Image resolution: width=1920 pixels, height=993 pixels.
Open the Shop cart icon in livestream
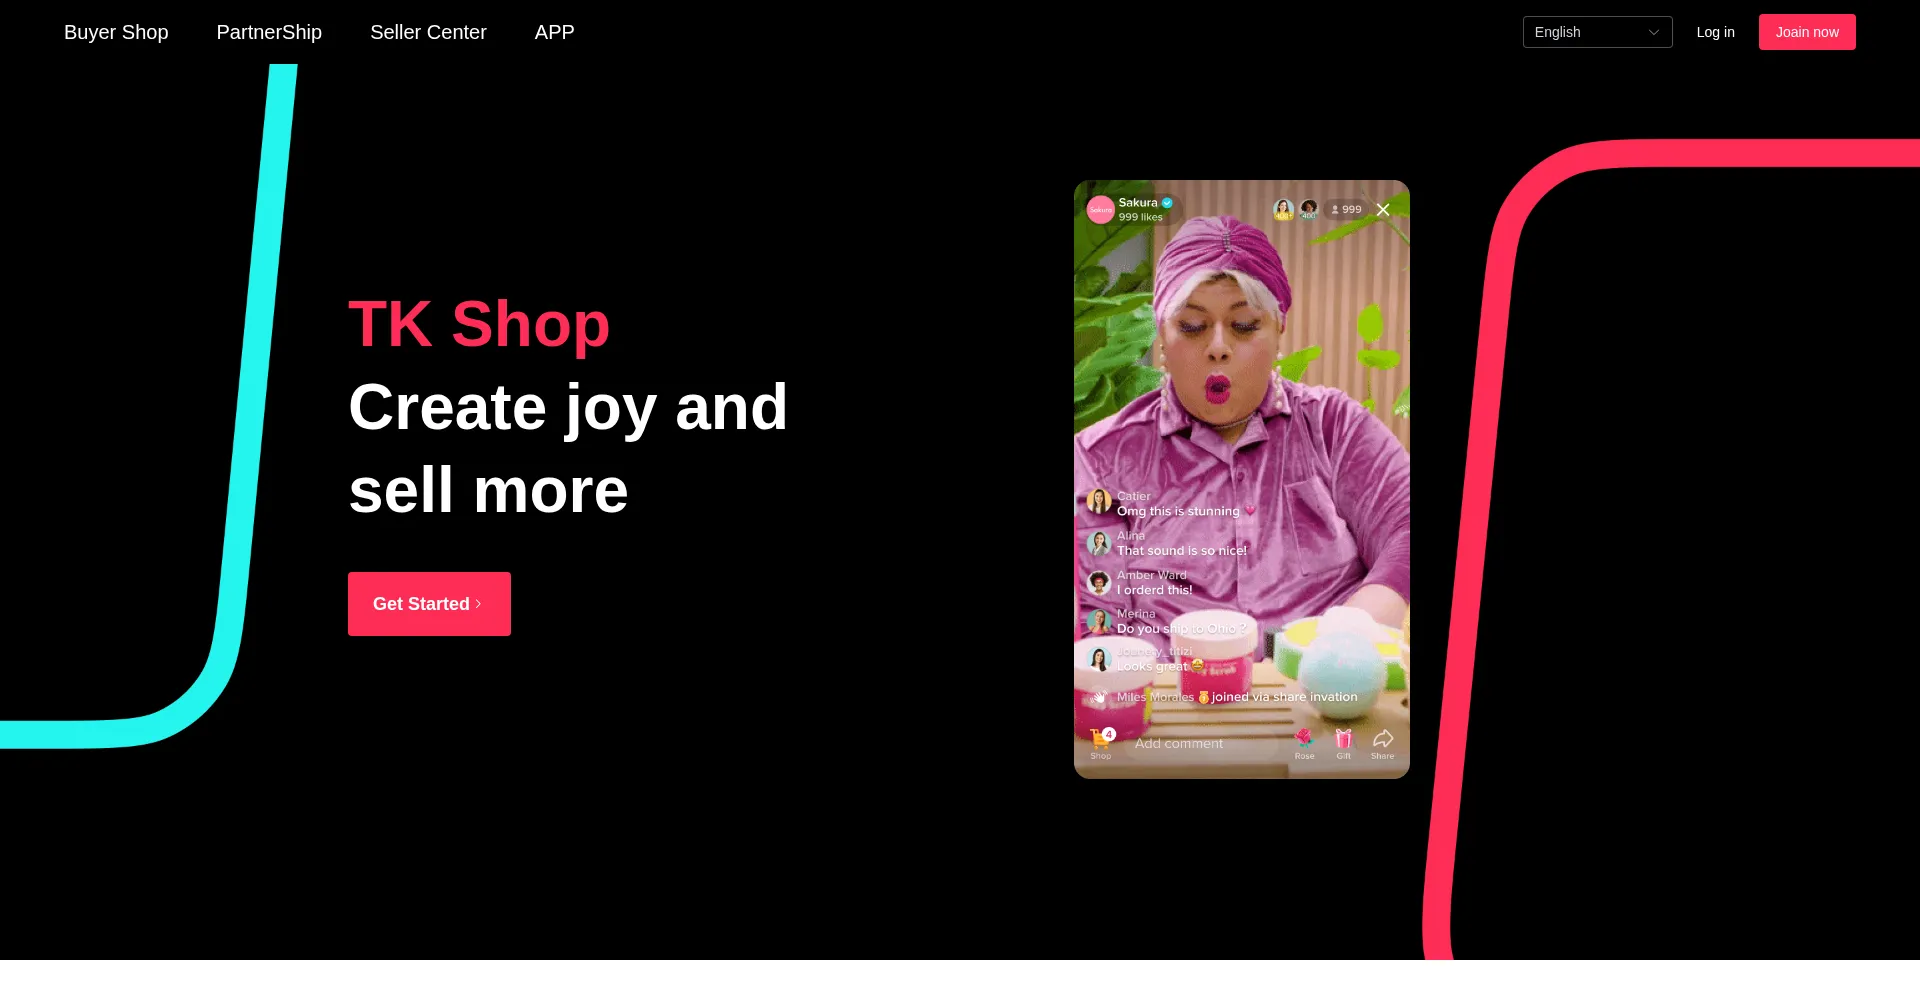[1101, 740]
